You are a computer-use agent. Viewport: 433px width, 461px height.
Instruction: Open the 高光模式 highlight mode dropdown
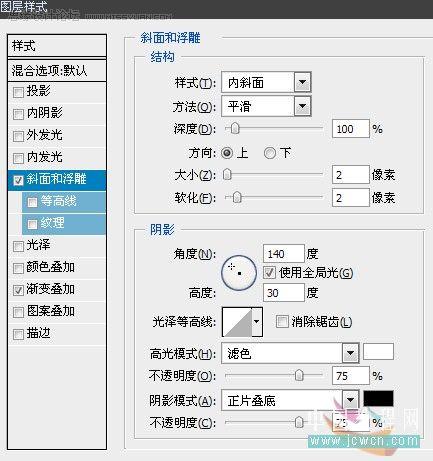click(x=350, y=353)
